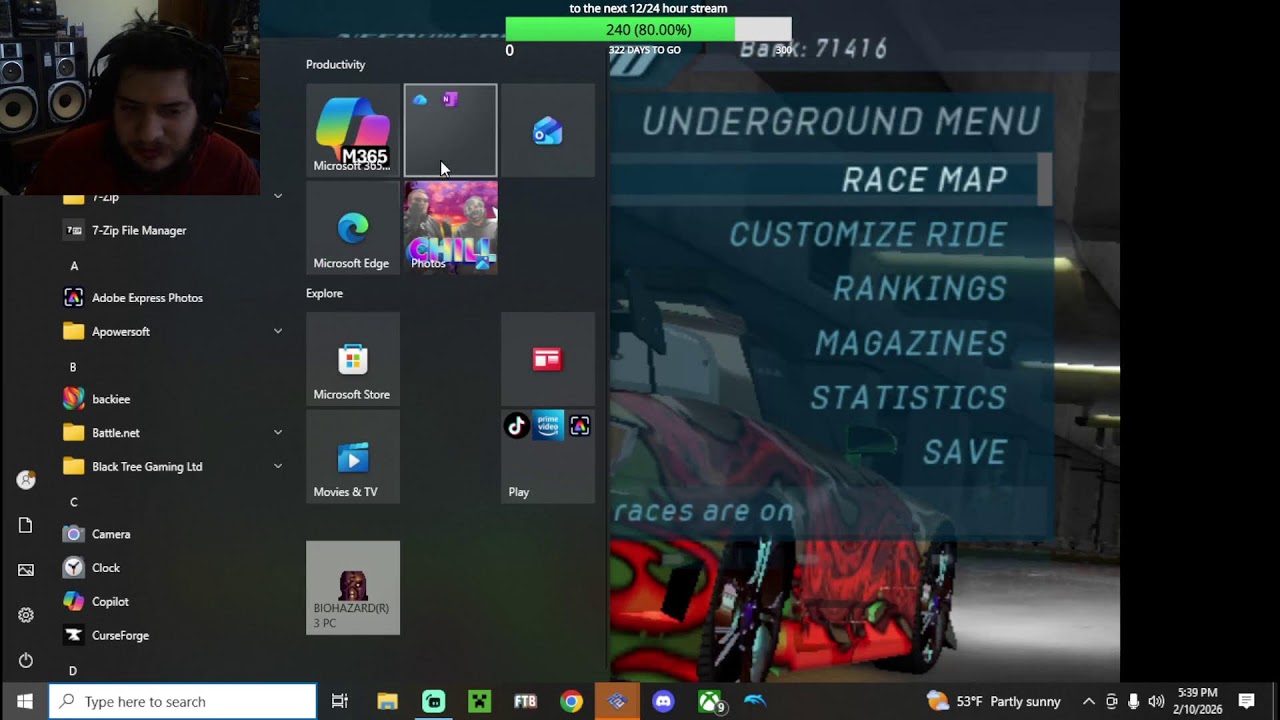Open the Microsoft 365 Copilot tile

pos(352,131)
